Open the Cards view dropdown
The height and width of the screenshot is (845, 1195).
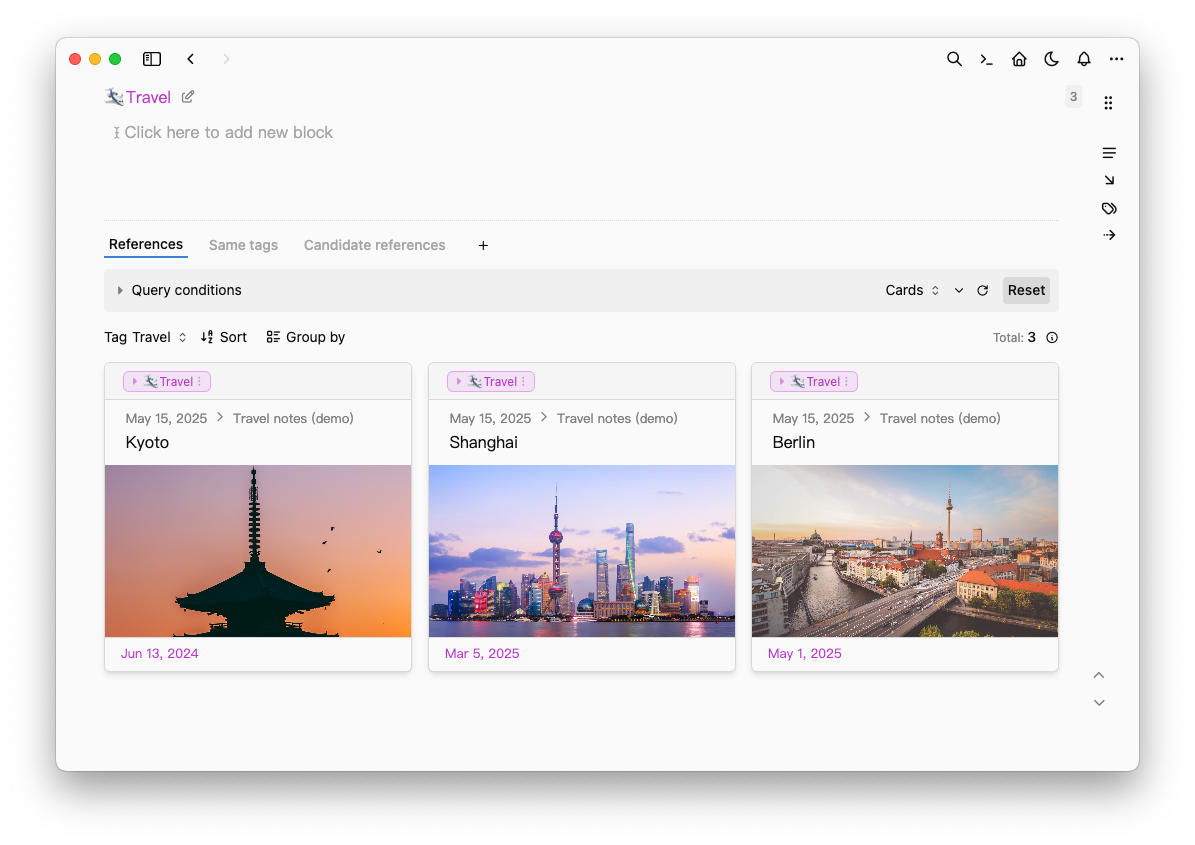point(912,290)
